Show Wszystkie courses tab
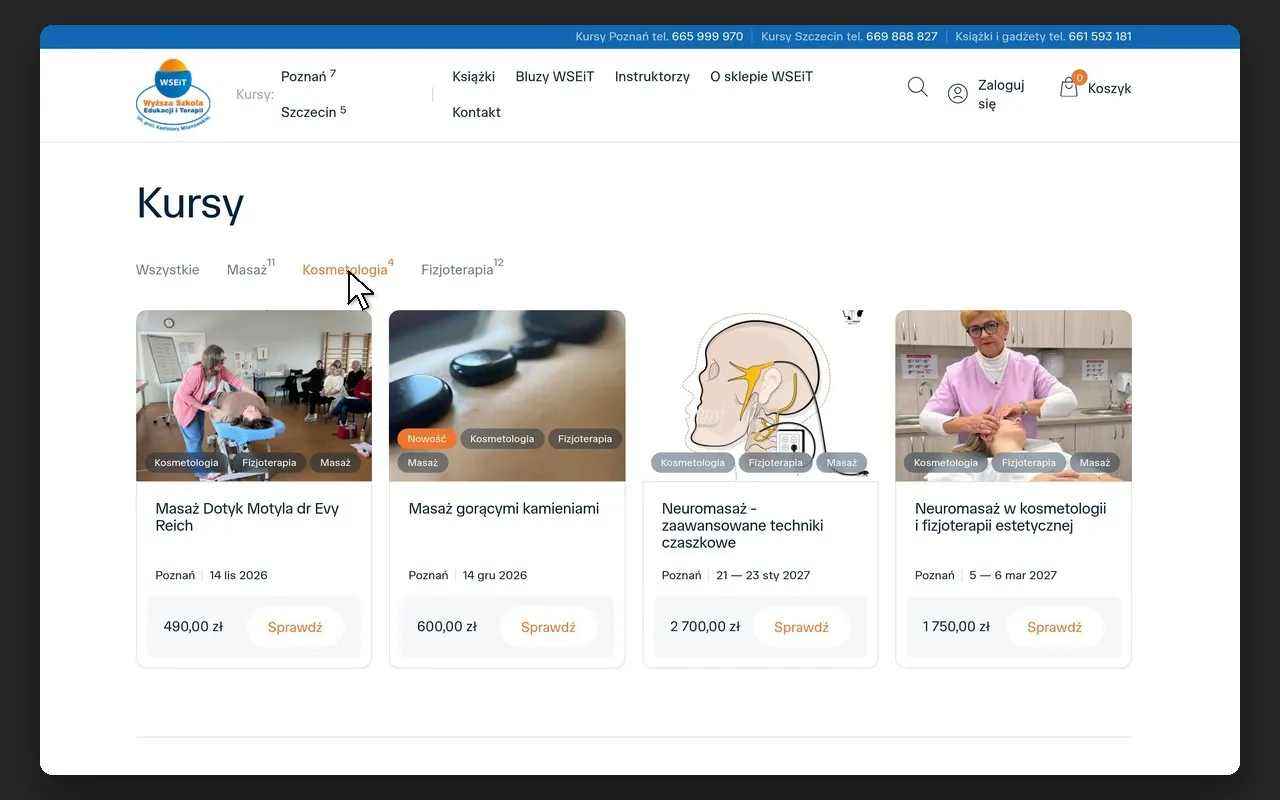This screenshot has height=800, width=1280. click(x=167, y=270)
